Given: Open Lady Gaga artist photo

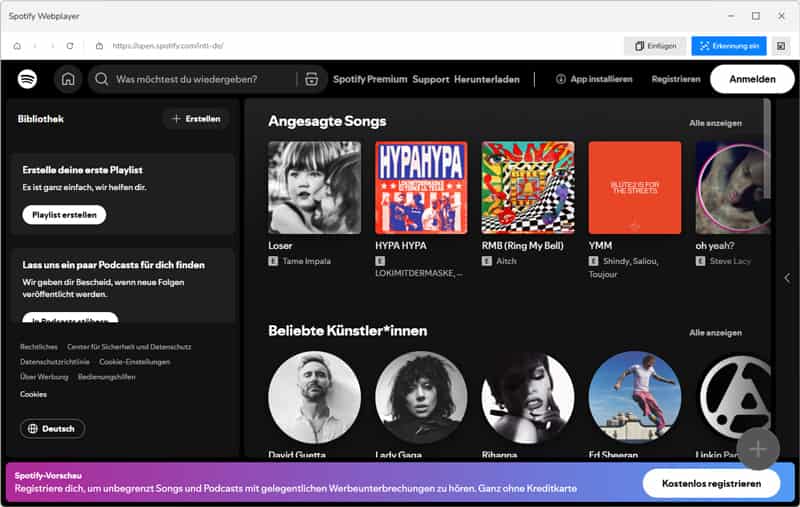Looking at the screenshot, I should point(421,397).
